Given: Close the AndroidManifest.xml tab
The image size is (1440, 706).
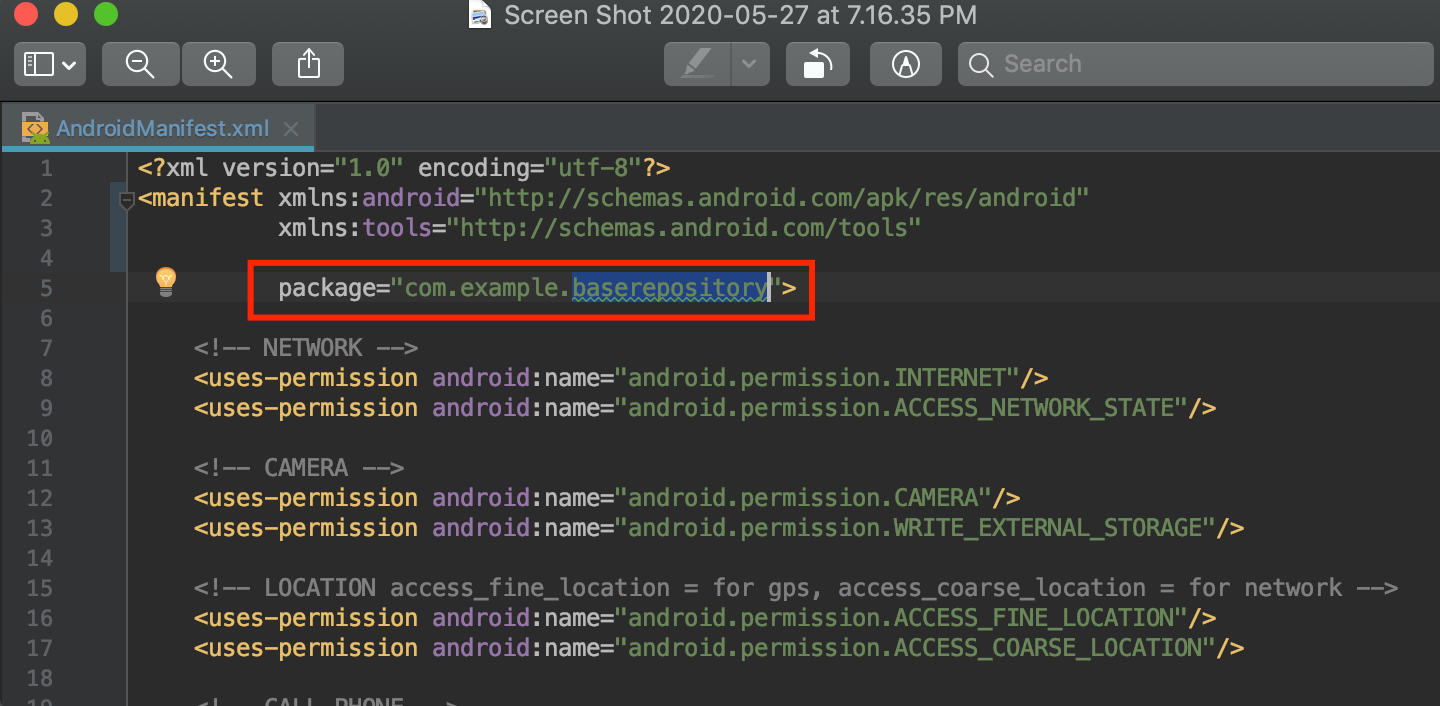Looking at the screenshot, I should (x=291, y=129).
